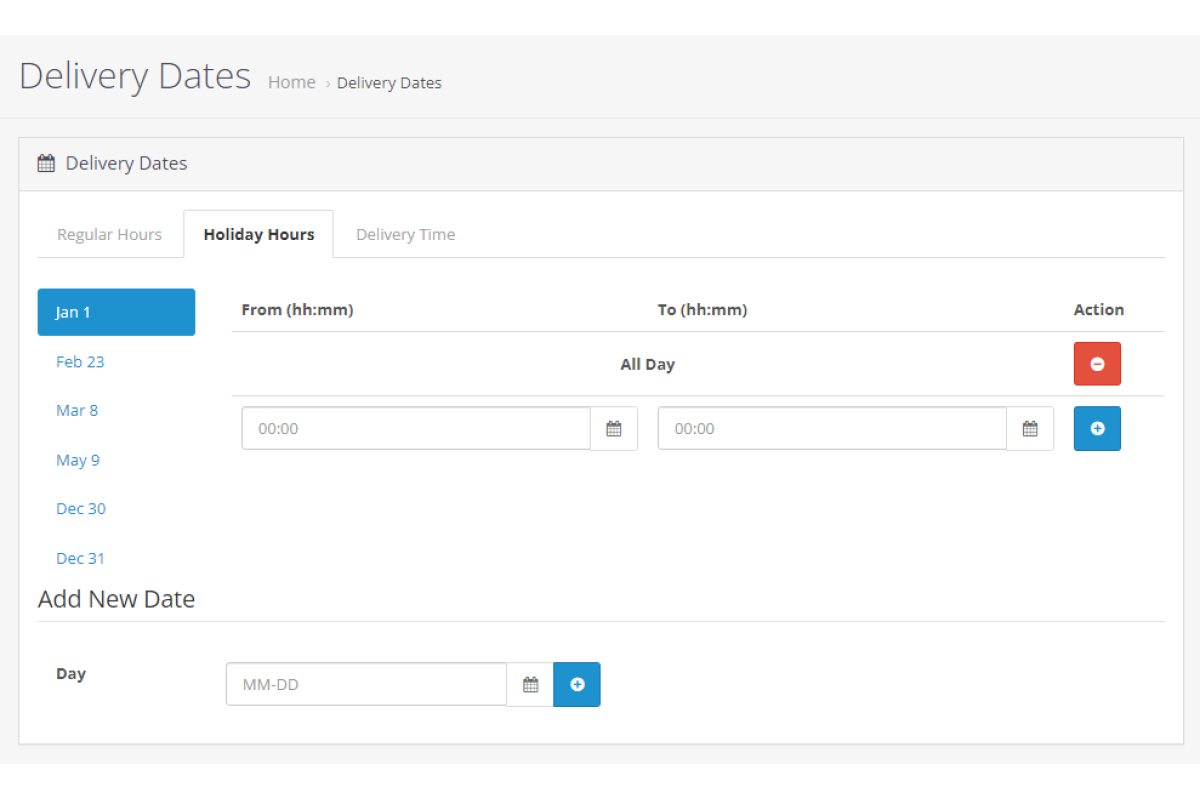Viewport: 1200px width, 800px height.
Task: Choose Mar 8 from date list
Action: 77,411
